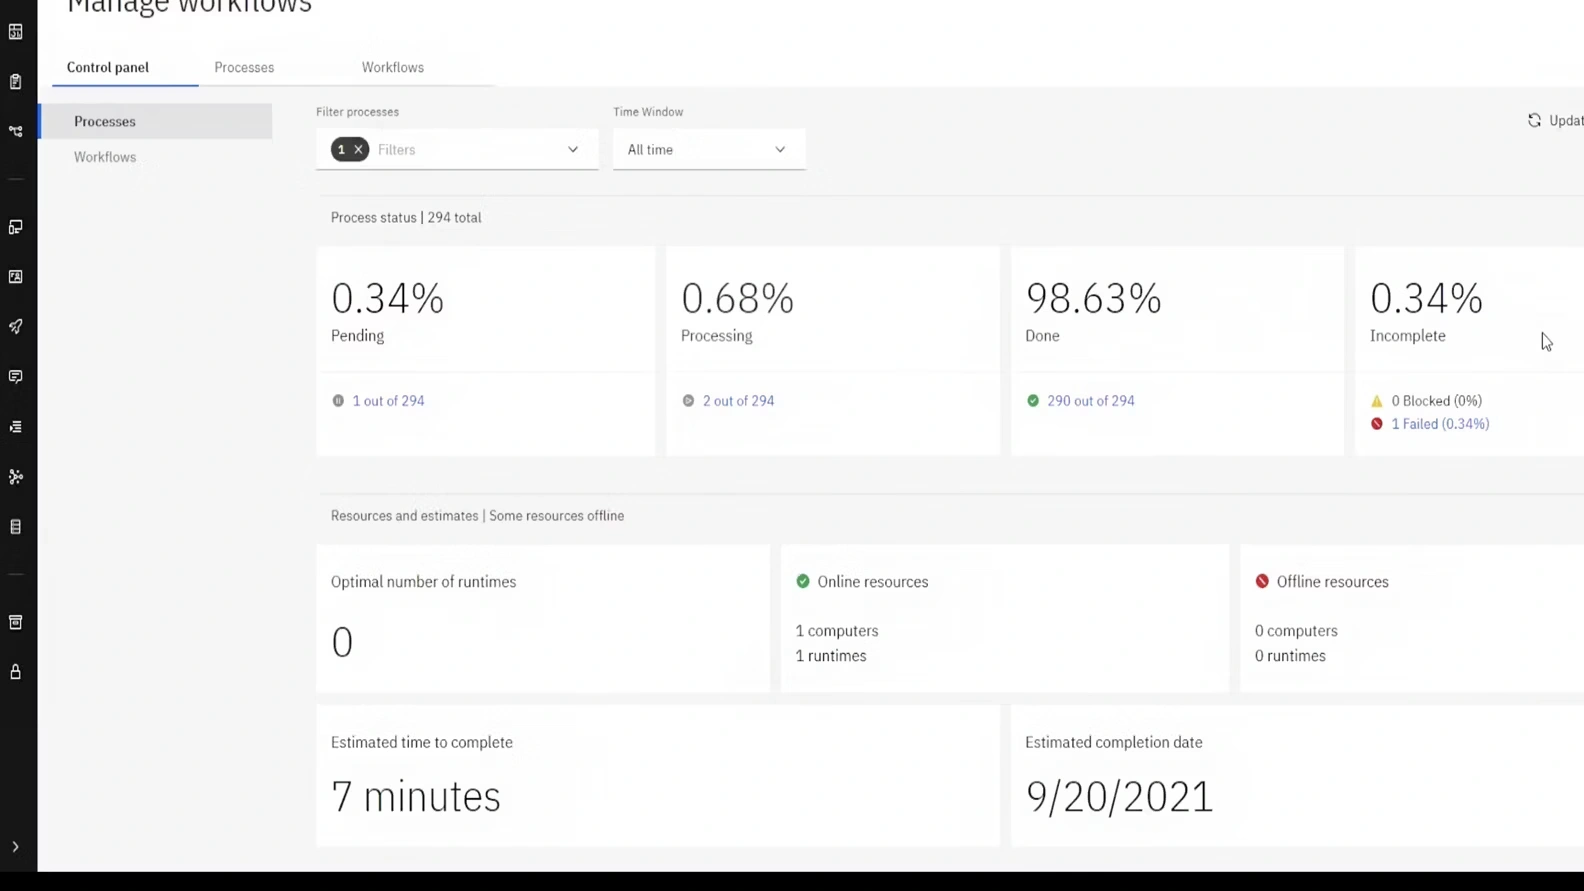
Task: Click the server stack icon in sidebar
Action: point(16,527)
